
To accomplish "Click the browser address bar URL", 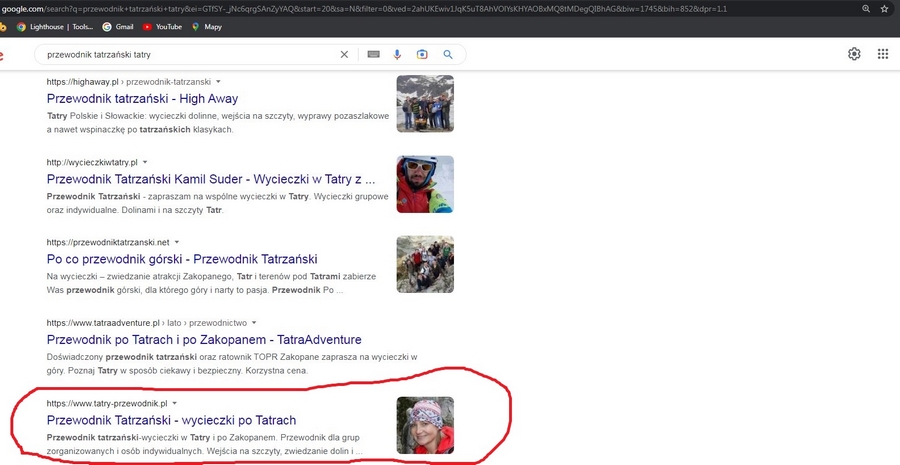I will pyautogui.click(x=364, y=9).
